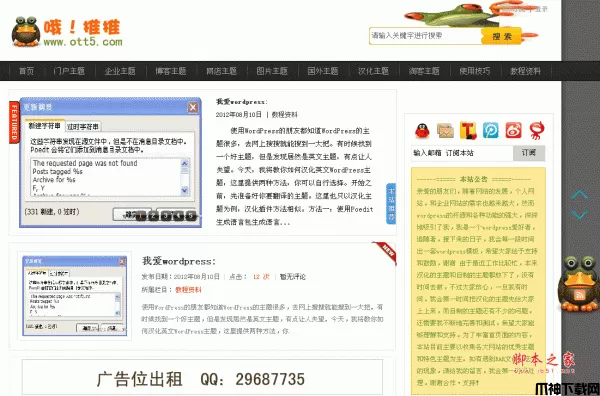Choose 淘客主题 in the nav bar
Viewport: 600px width, 396px height.
(x=424, y=71)
